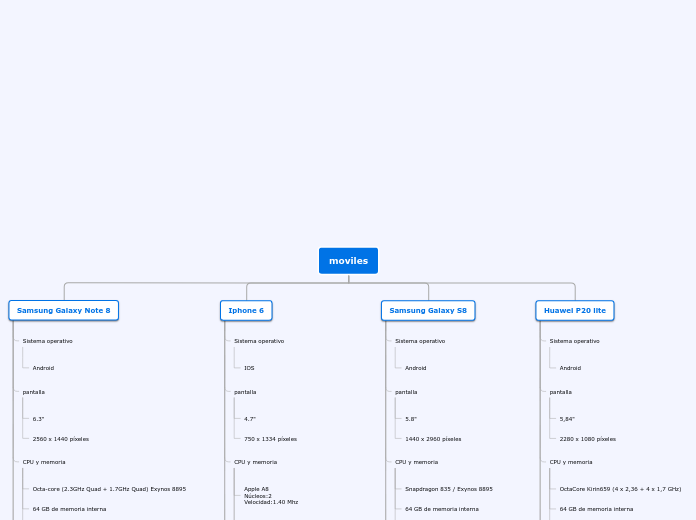Select the Huawei P20 lite node
Viewport: 696px width, 520px height.
[x=575, y=310]
